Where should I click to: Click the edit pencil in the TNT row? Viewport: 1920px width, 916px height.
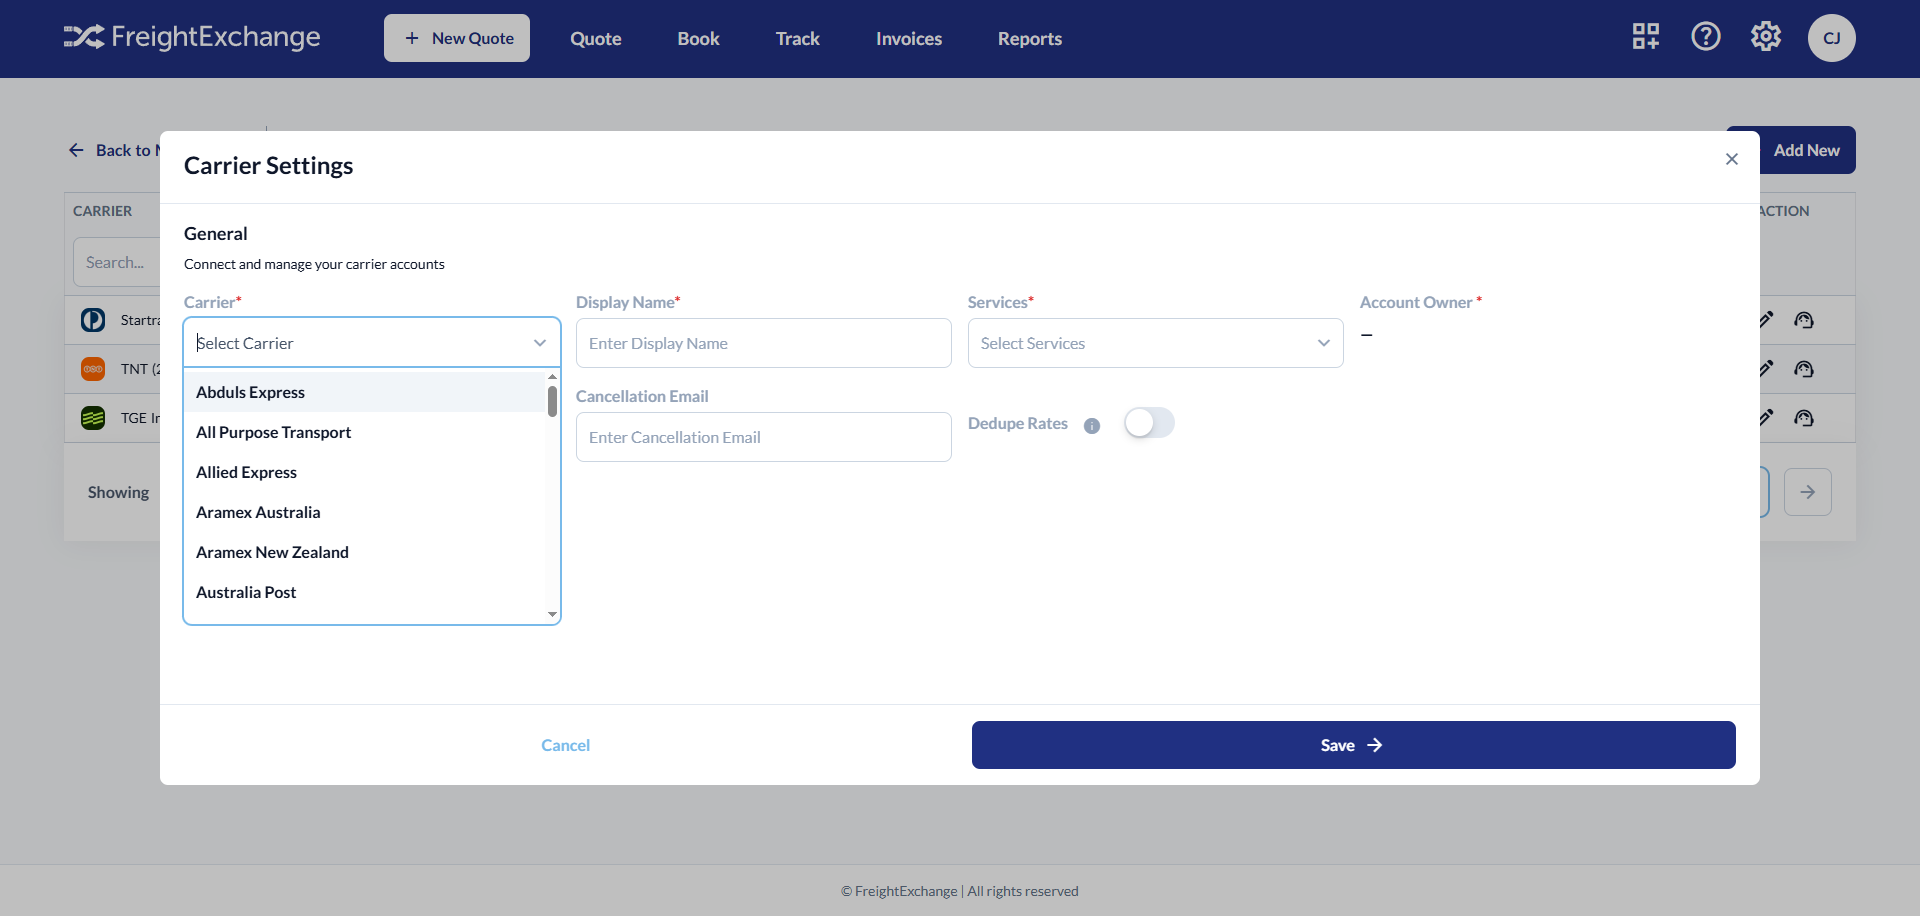1767,369
